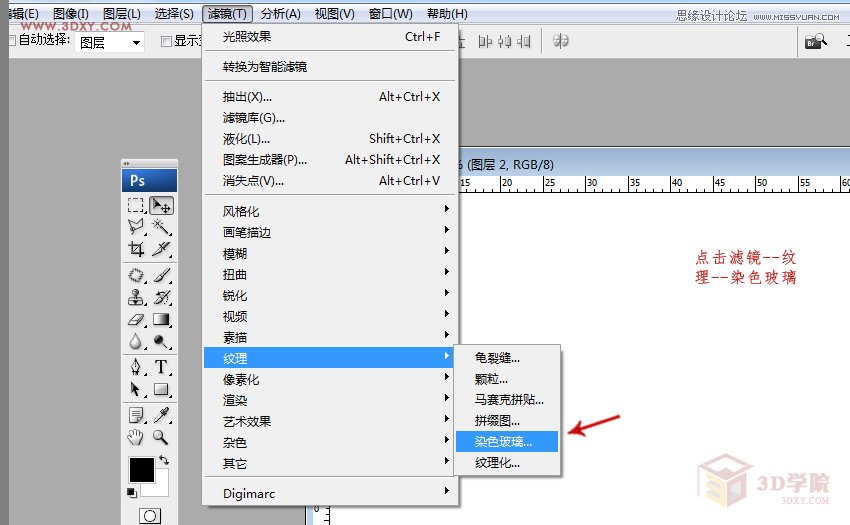This screenshot has width=850, height=525.
Task: Open the 图像(I) menu
Action: coord(71,14)
